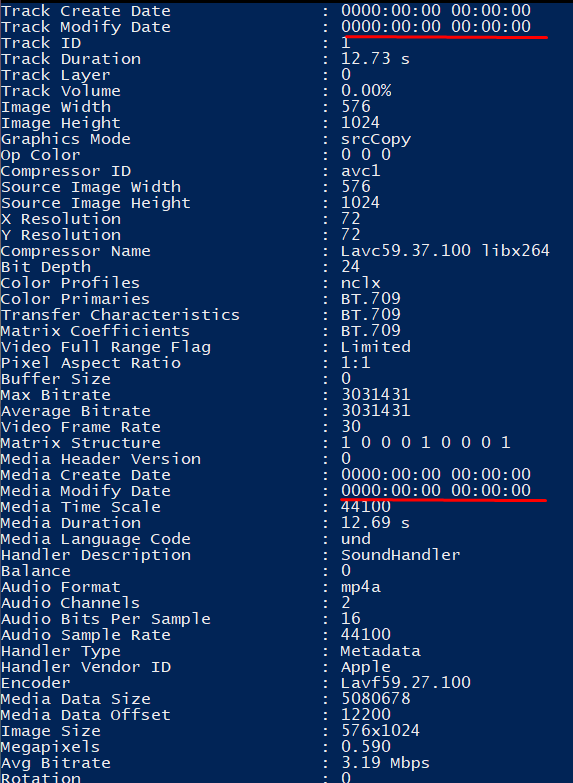Click the underlined Media Modify Date value

[x=436, y=490]
